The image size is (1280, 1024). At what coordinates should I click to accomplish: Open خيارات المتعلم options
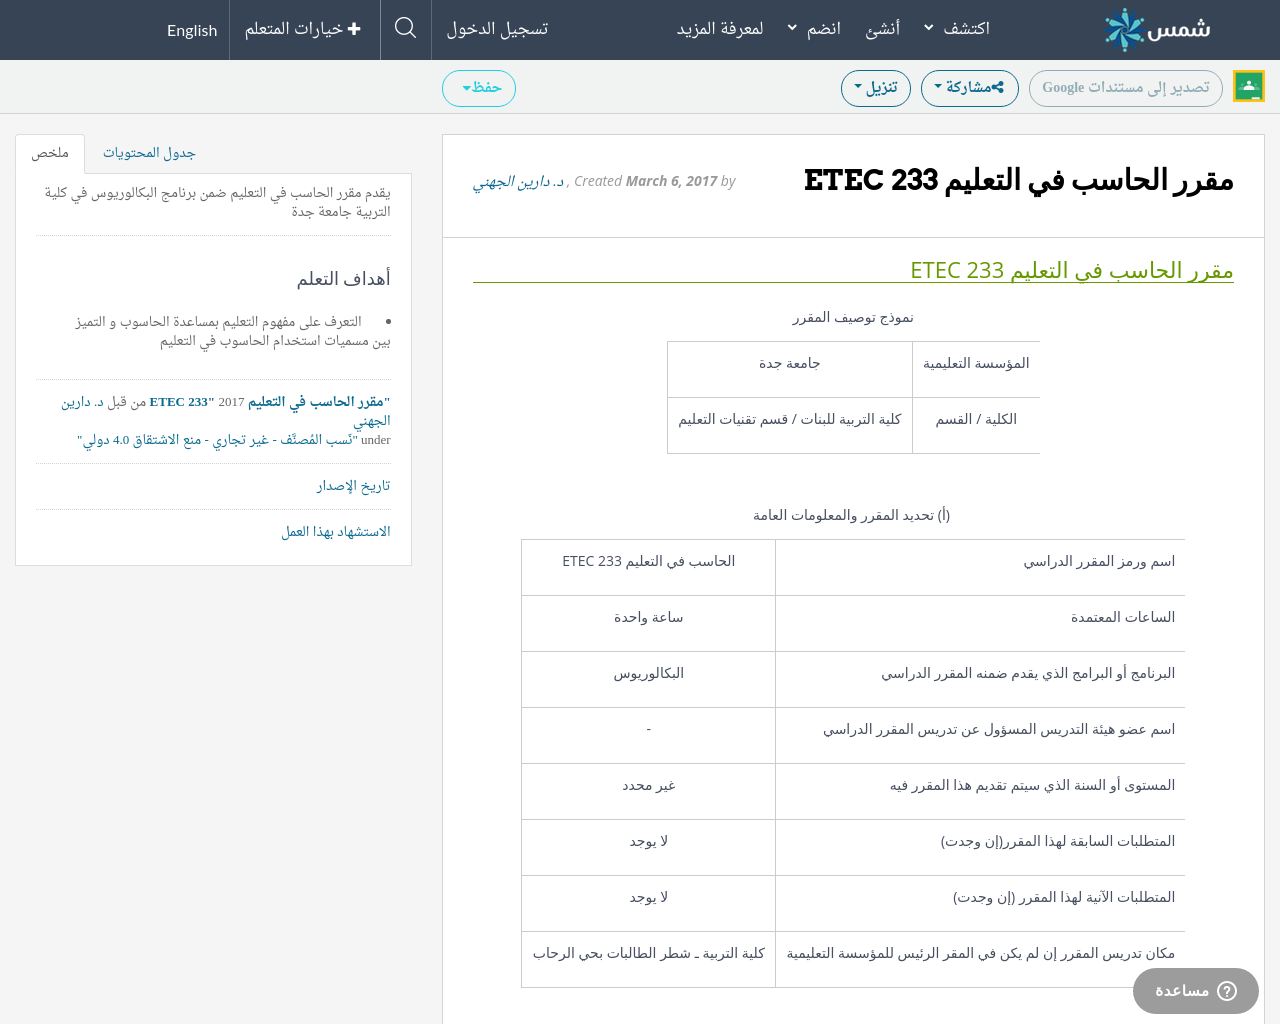point(303,29)
